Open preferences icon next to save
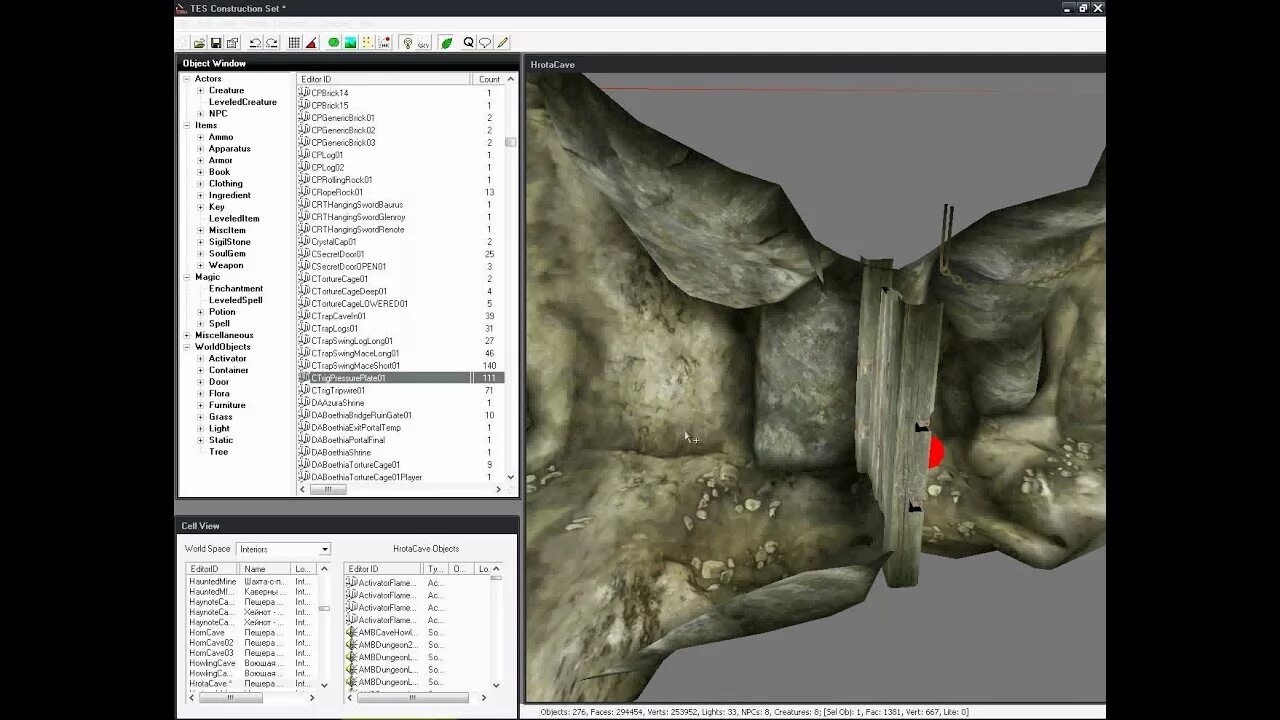 pyautogui.click(x=232, y=43)
